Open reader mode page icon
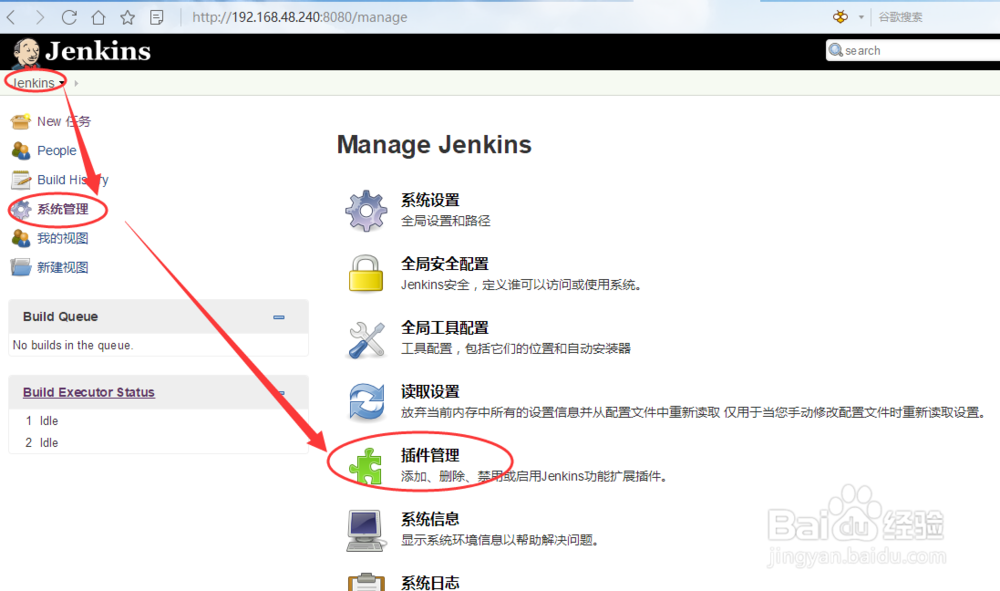1000x591 pixels. [157, 17]
